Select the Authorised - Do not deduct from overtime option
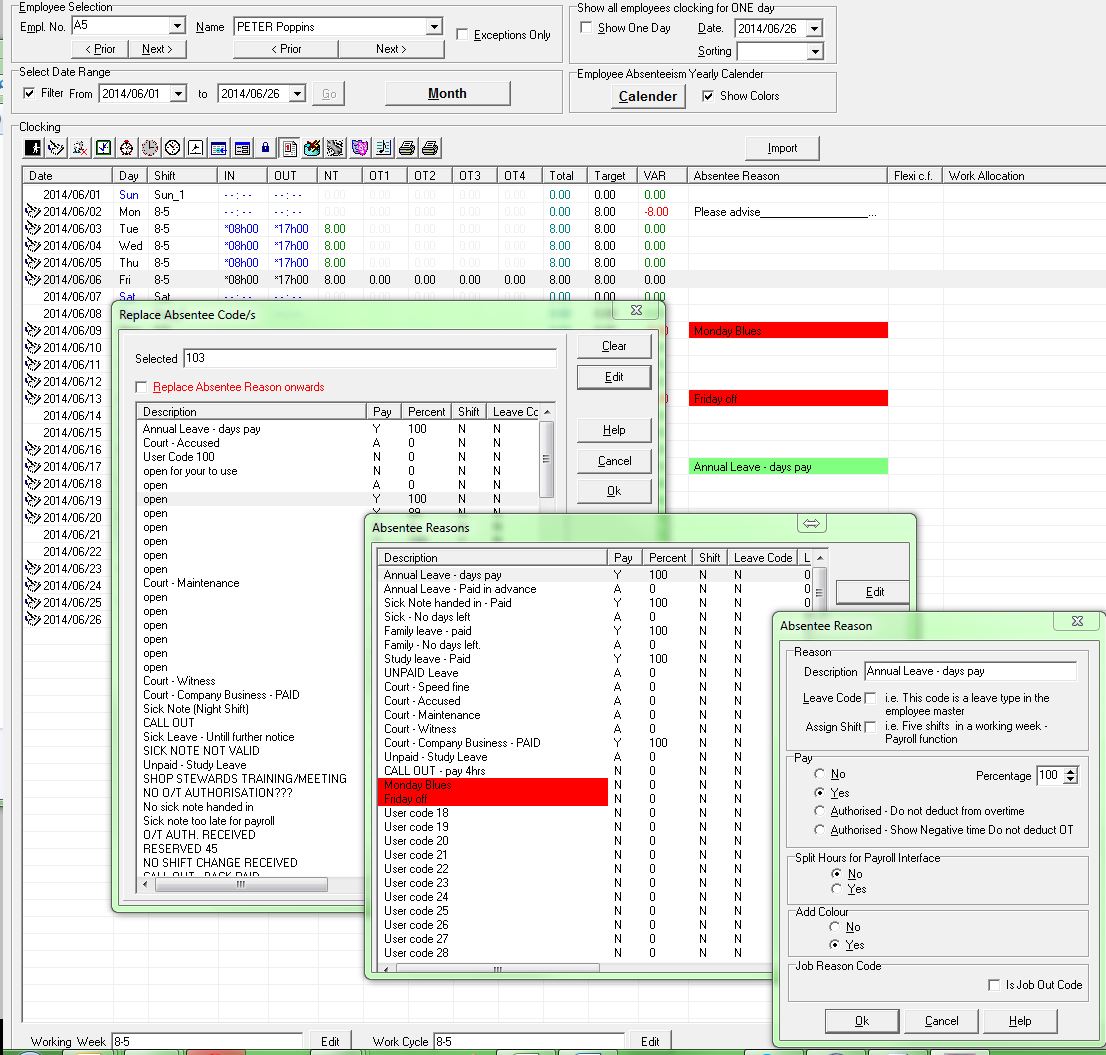Viewport: 1106px width, 1055px height. point(821,811)
